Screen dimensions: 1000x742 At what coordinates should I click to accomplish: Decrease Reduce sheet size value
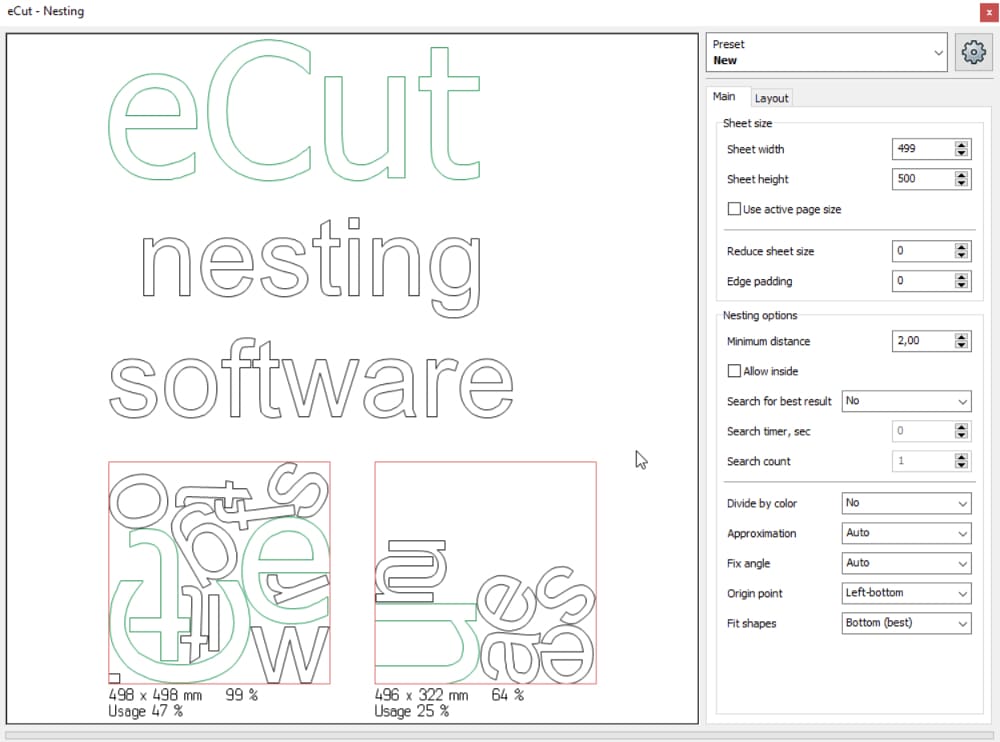pyautogui.click(x=962, y=255)
